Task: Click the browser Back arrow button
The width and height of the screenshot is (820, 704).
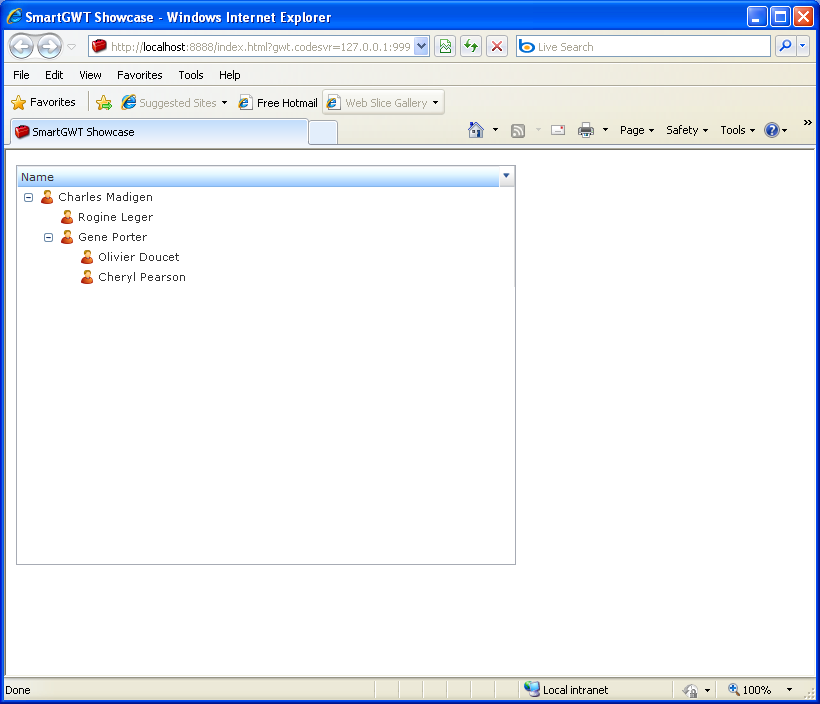Action: (21, 47)
